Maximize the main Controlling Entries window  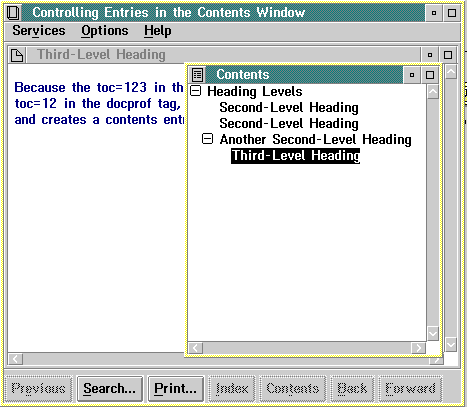452,13
